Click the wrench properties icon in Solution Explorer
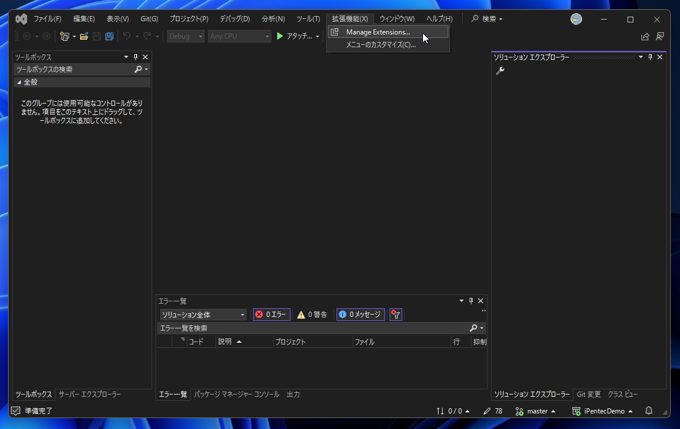The width and height of the screenshot is (680, 429). 500,71
